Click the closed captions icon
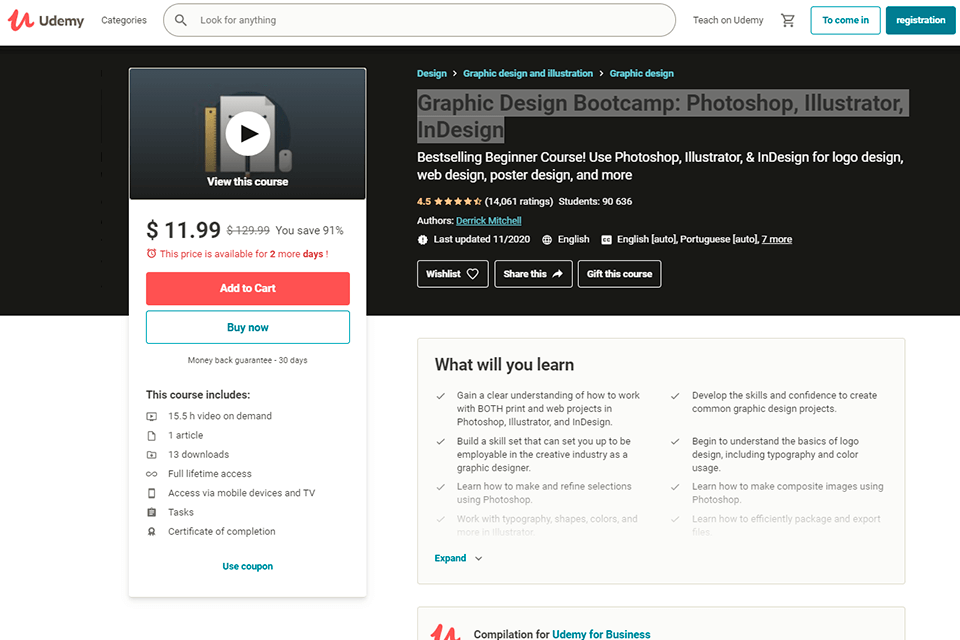 pyautogui.click(x=606, y=240)
